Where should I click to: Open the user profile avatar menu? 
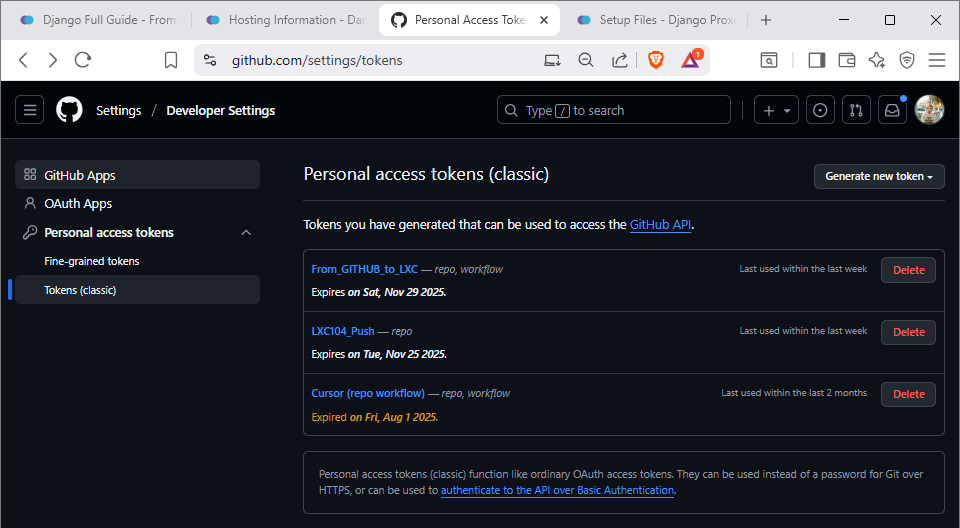[x=929, y=110]
